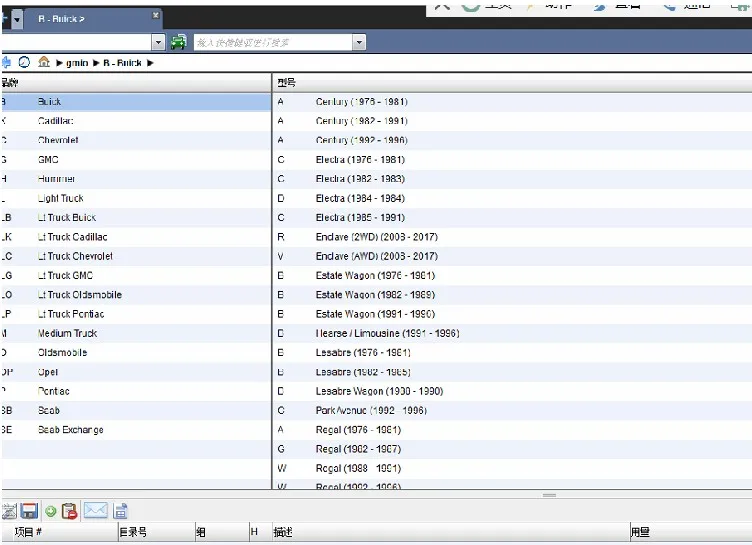
Task: Click the green circular arrow icon
Action: [x=51, y=511]
